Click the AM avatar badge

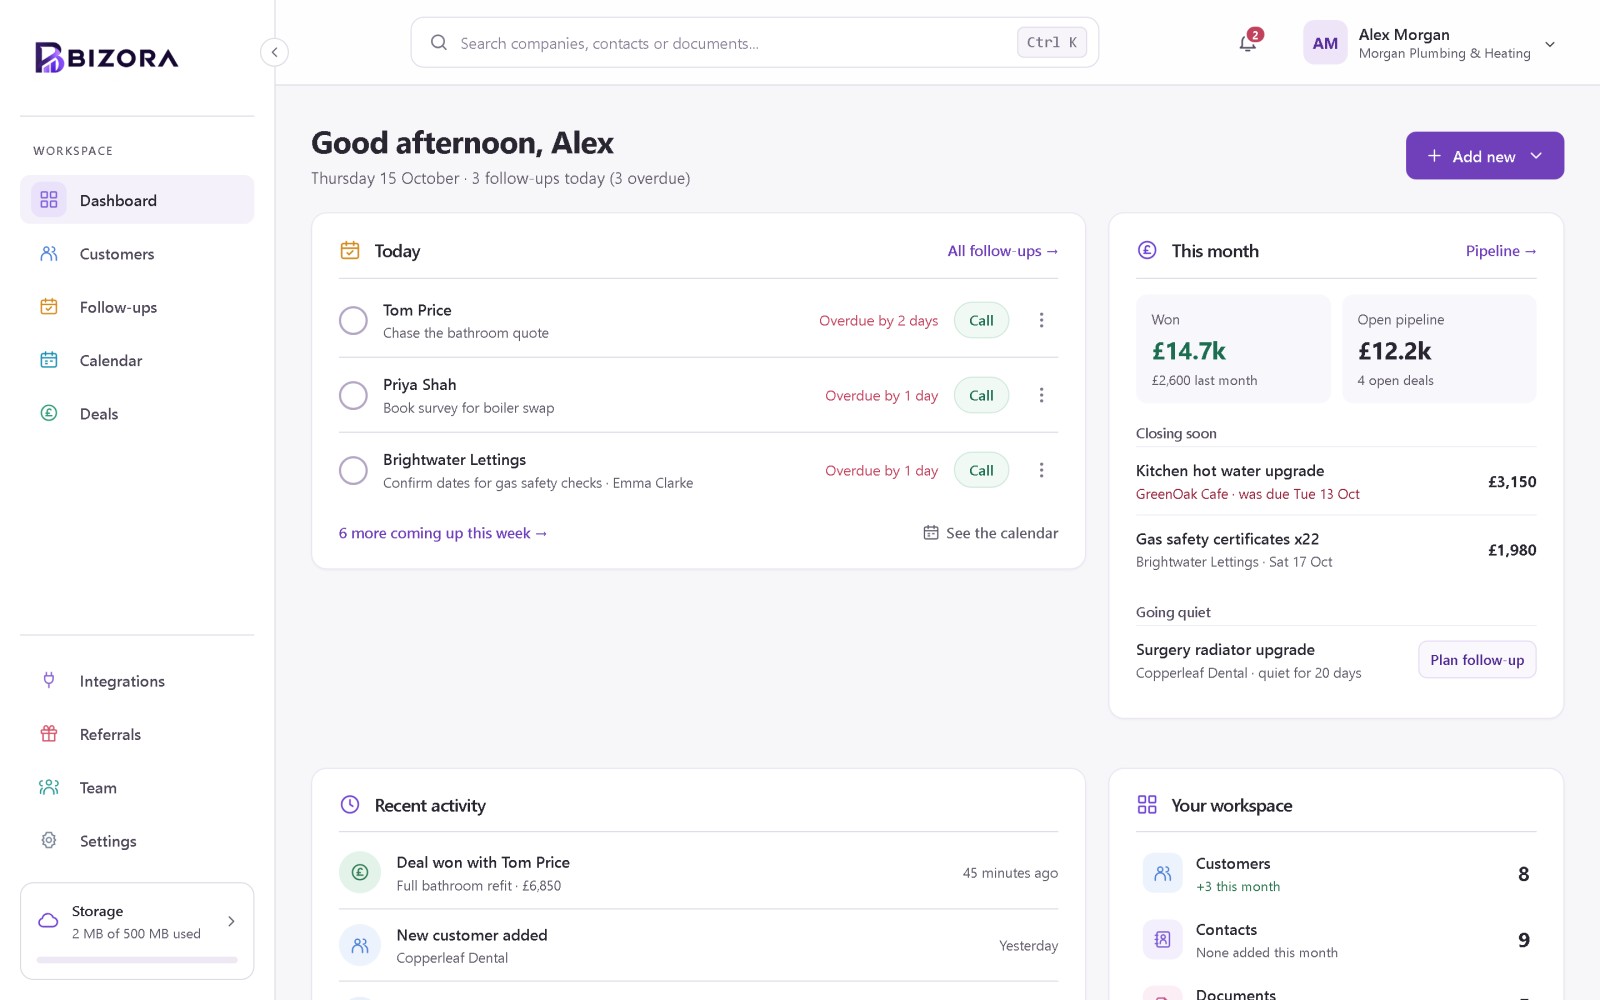pos(1325,43)
